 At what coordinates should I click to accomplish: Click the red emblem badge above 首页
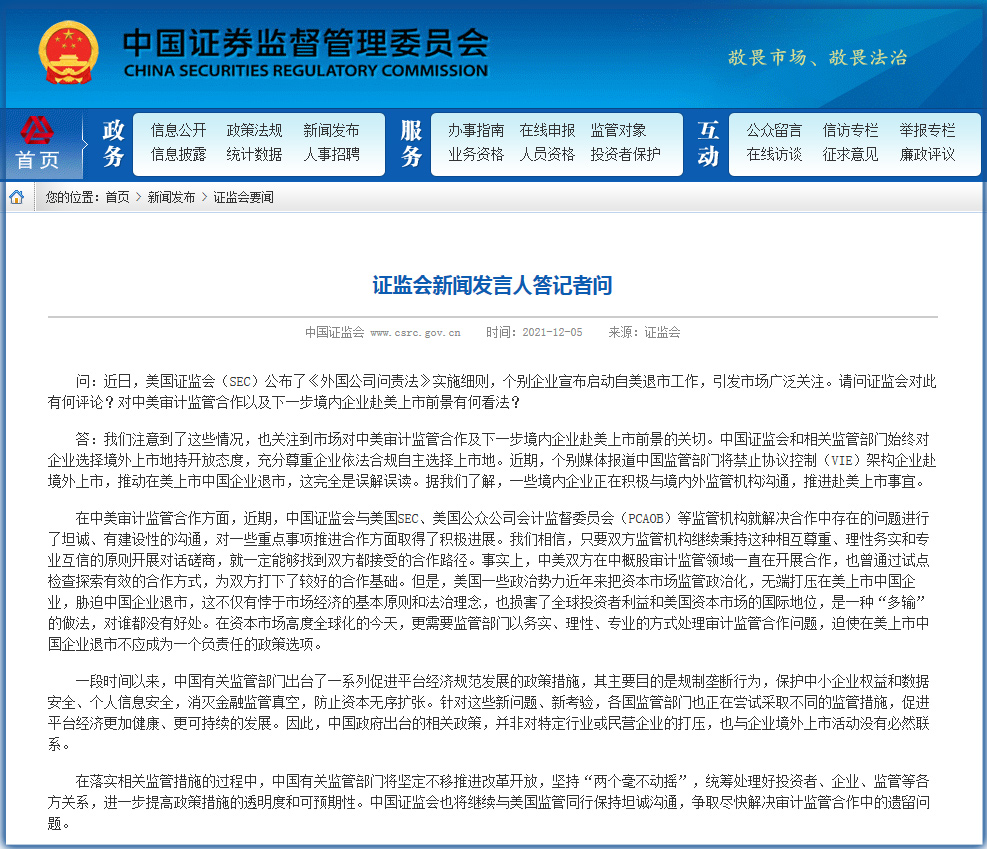click(39, 130)
